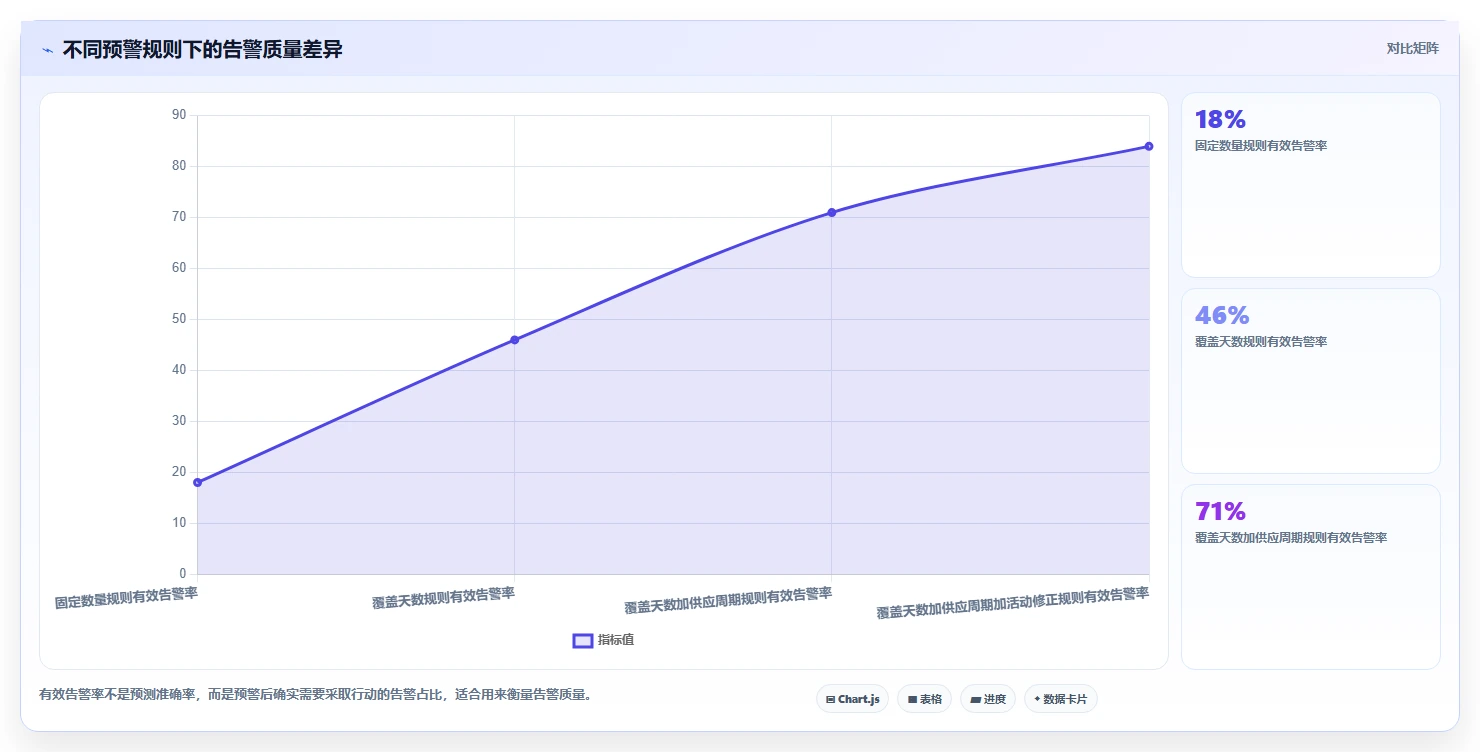Screen dimensions: 1480x752
Task: Click the data point at value 71
Action: [x=832, y=212]
